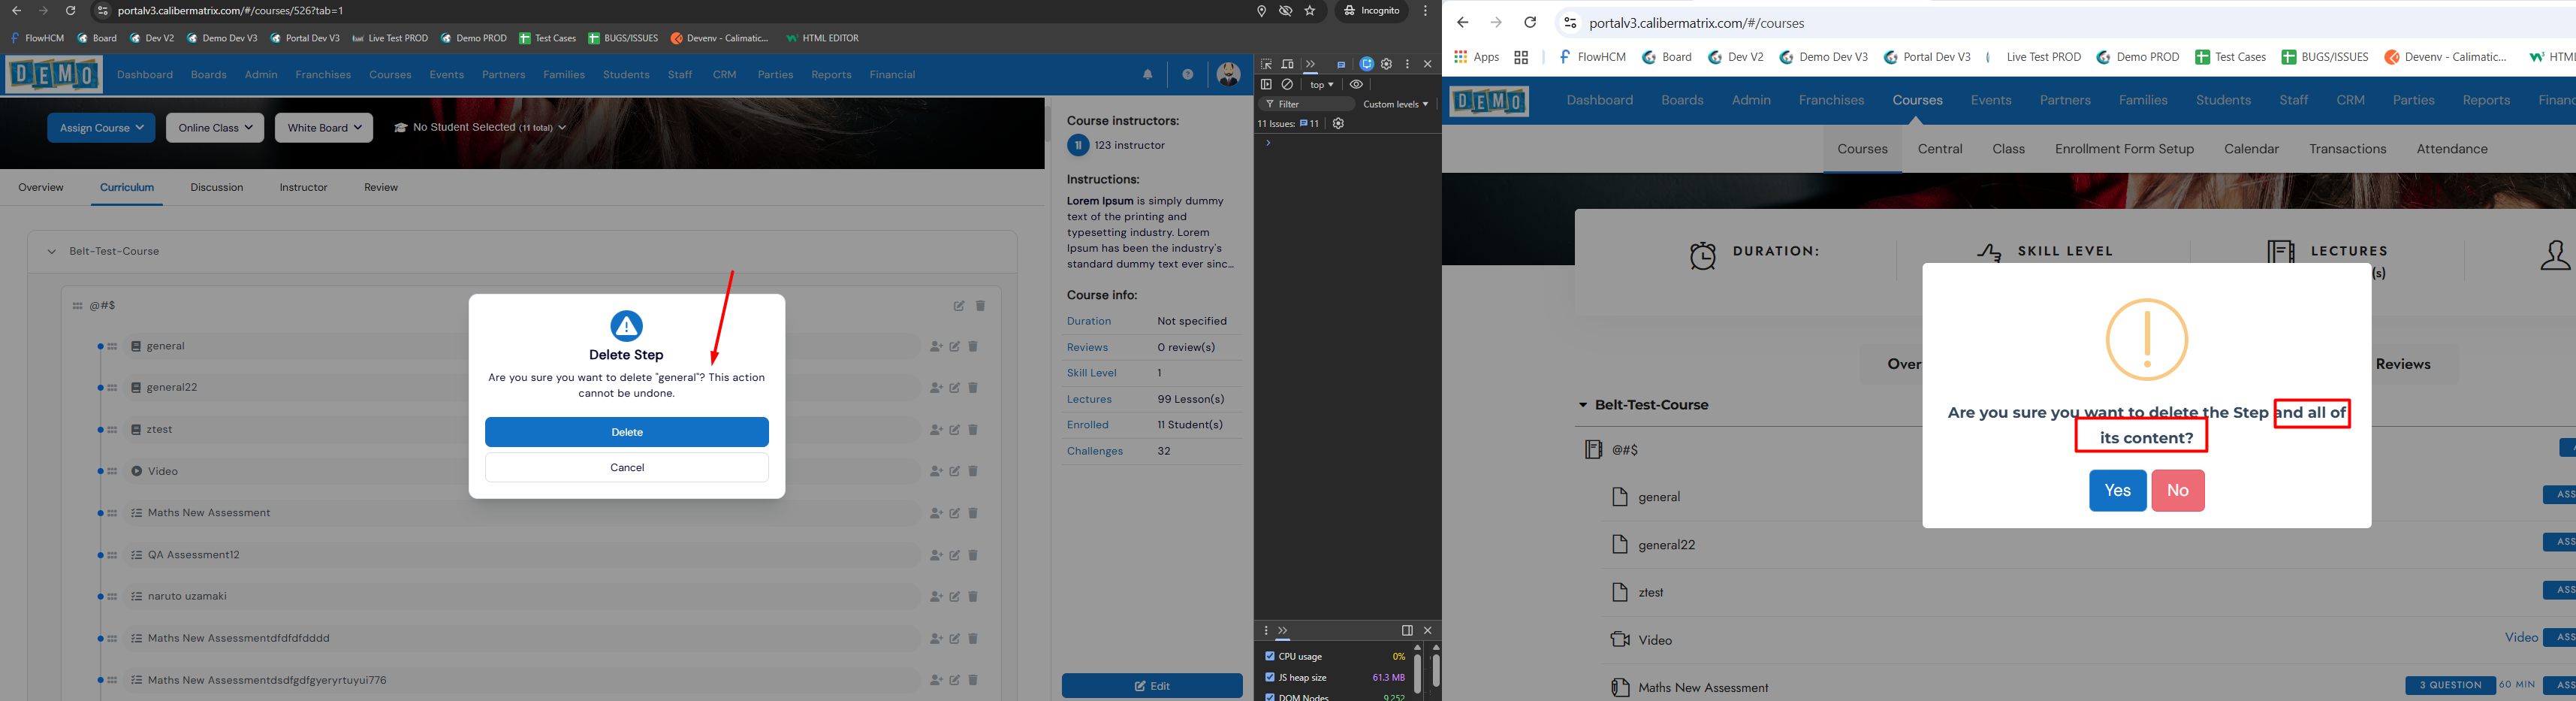Viewport: 2576px width, 701px height.
Task: Switch to the Instructor tab
Action: (303, 188)
